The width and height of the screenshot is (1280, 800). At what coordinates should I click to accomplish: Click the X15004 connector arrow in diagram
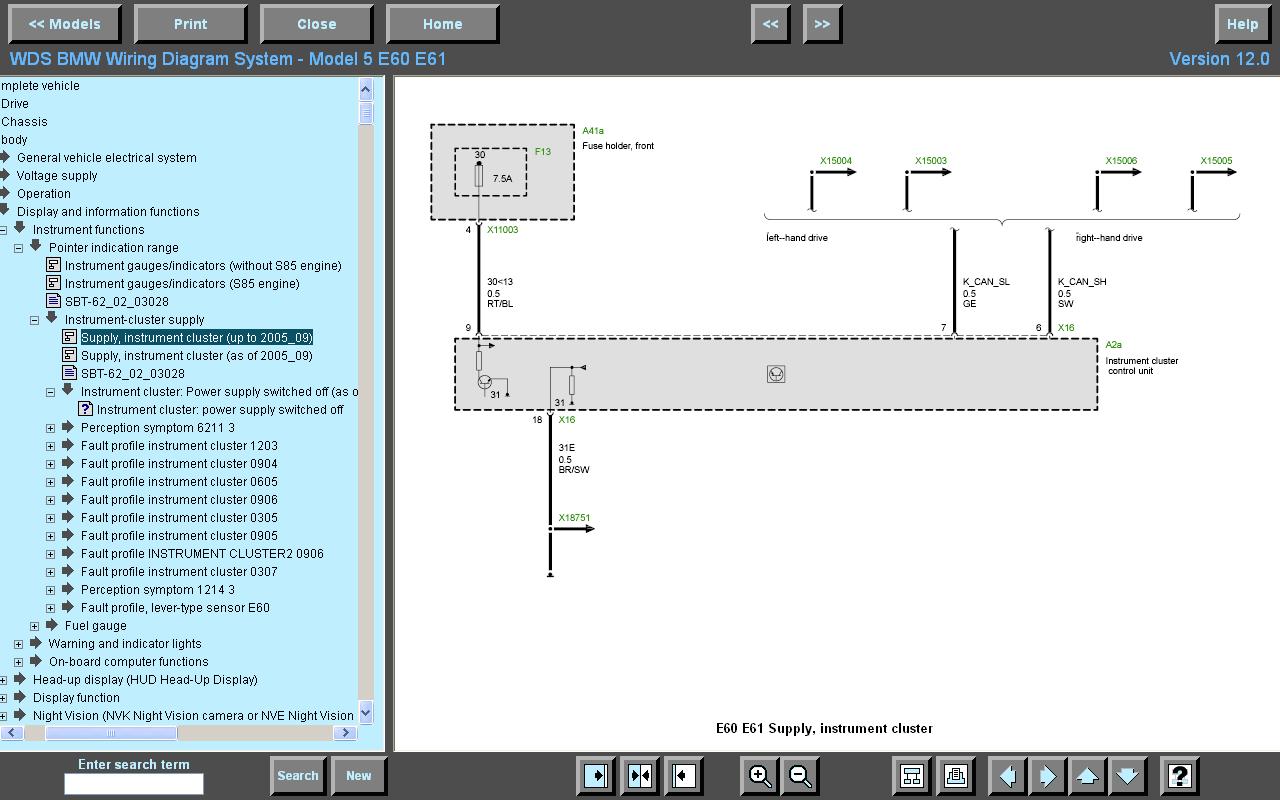pyautogui.click(x=834, y=172)
